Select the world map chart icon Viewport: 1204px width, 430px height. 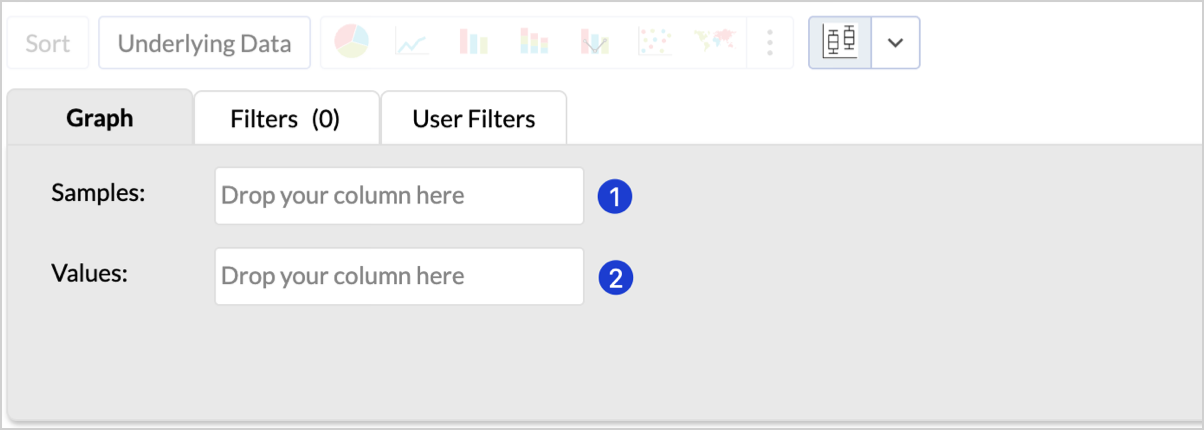click(714, 42)
